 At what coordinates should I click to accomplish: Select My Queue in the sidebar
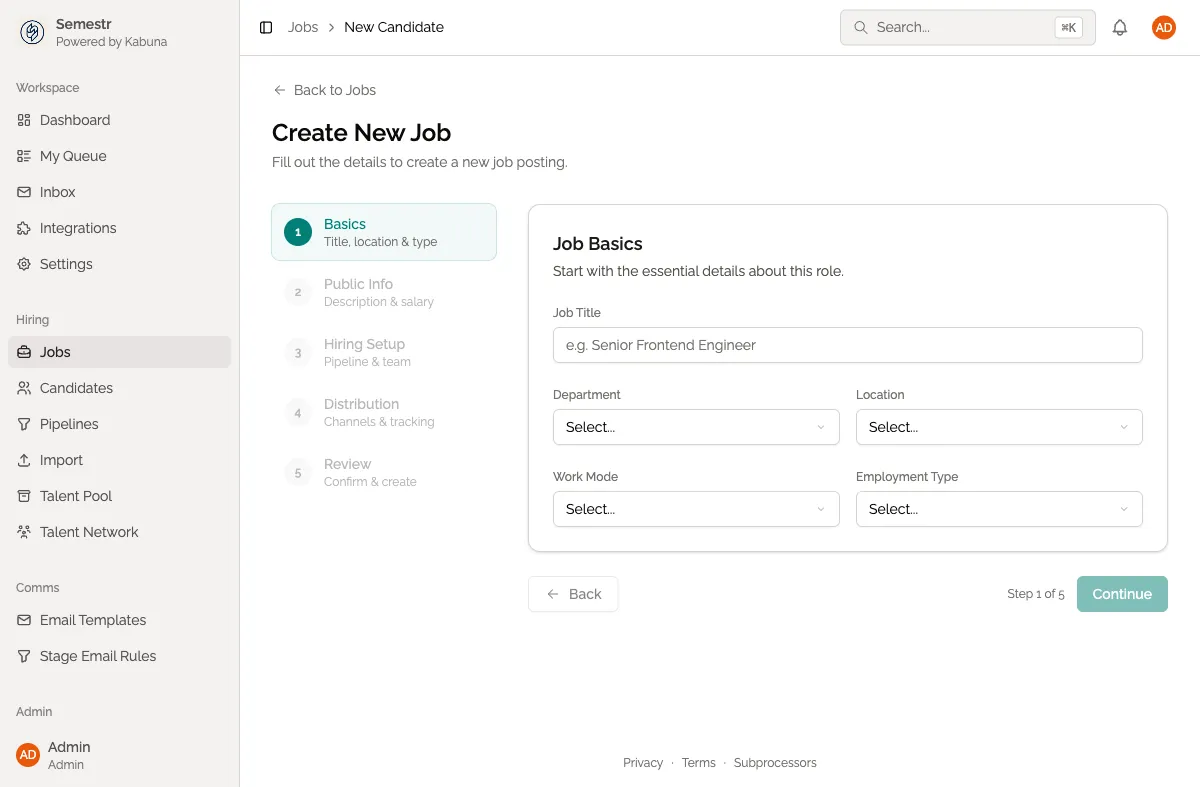pyautogui.click(x=72, y=156)
